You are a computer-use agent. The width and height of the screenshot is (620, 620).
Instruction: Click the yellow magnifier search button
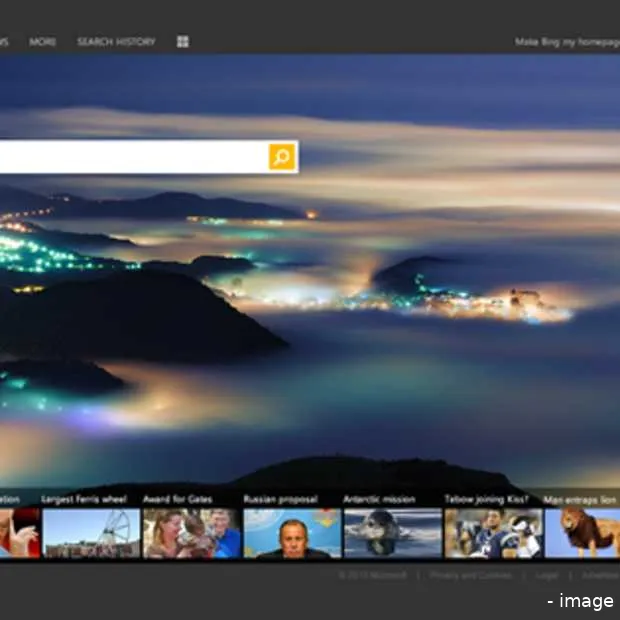coord(282,157)
